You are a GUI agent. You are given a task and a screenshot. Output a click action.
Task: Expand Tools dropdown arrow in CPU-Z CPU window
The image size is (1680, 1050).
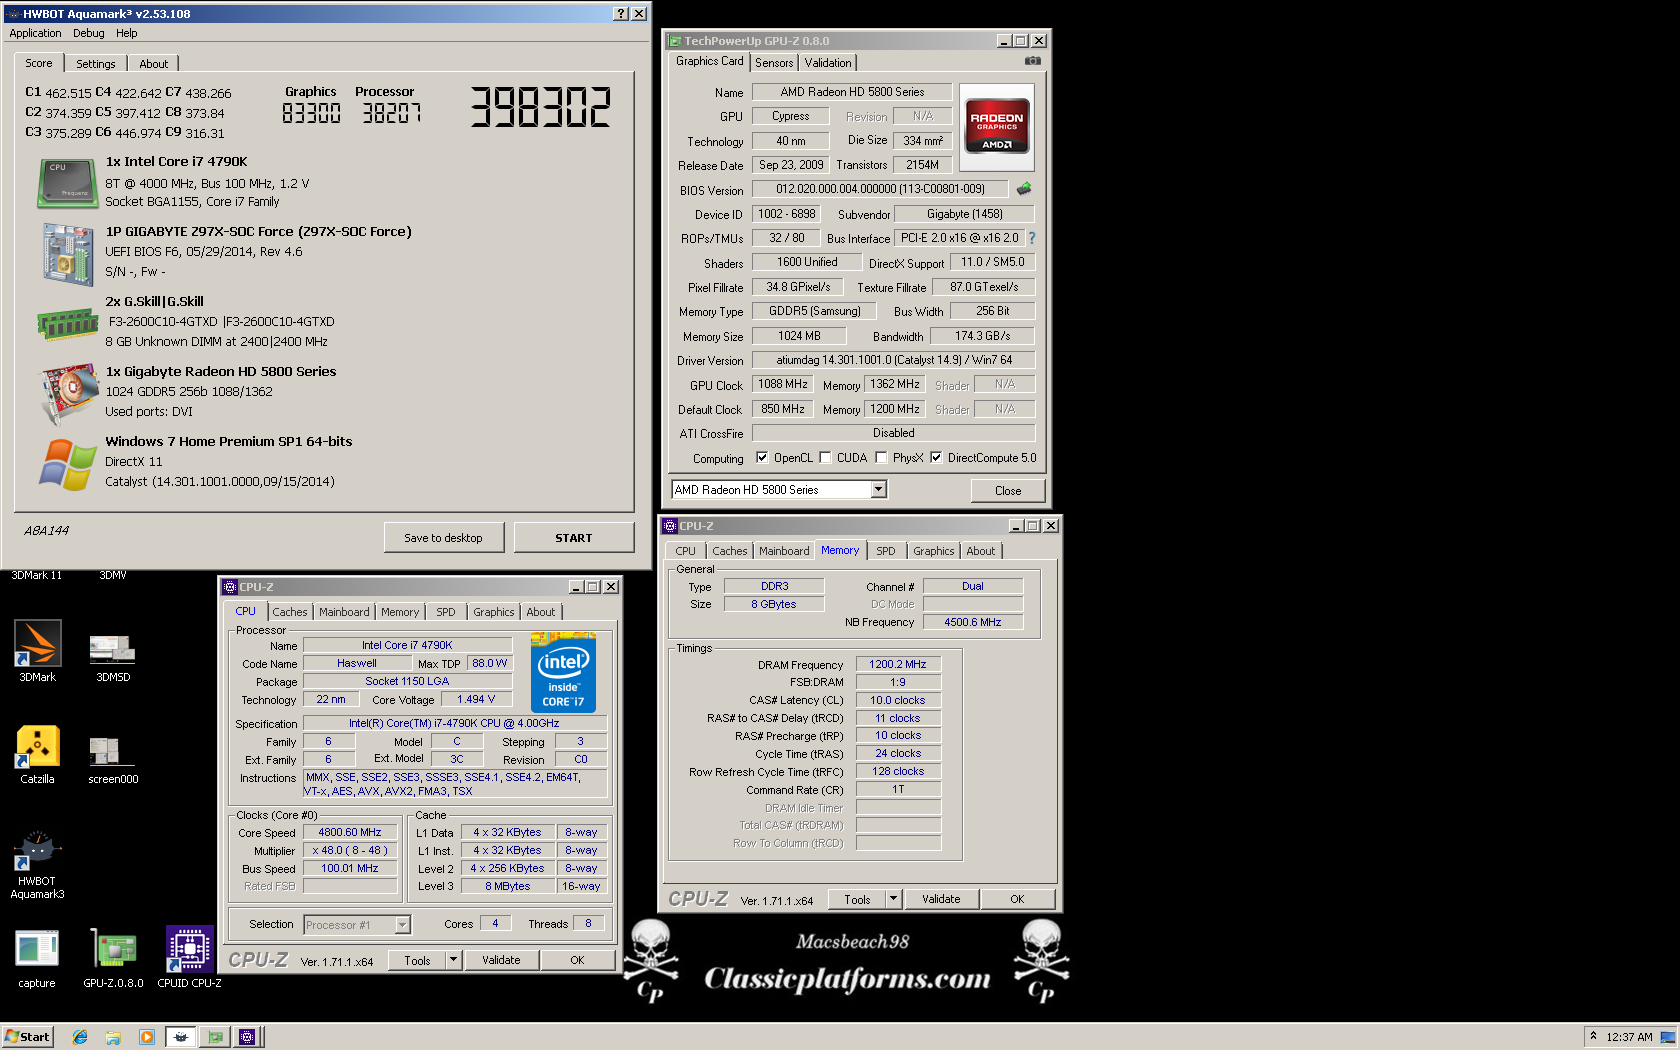coord(453,960)
